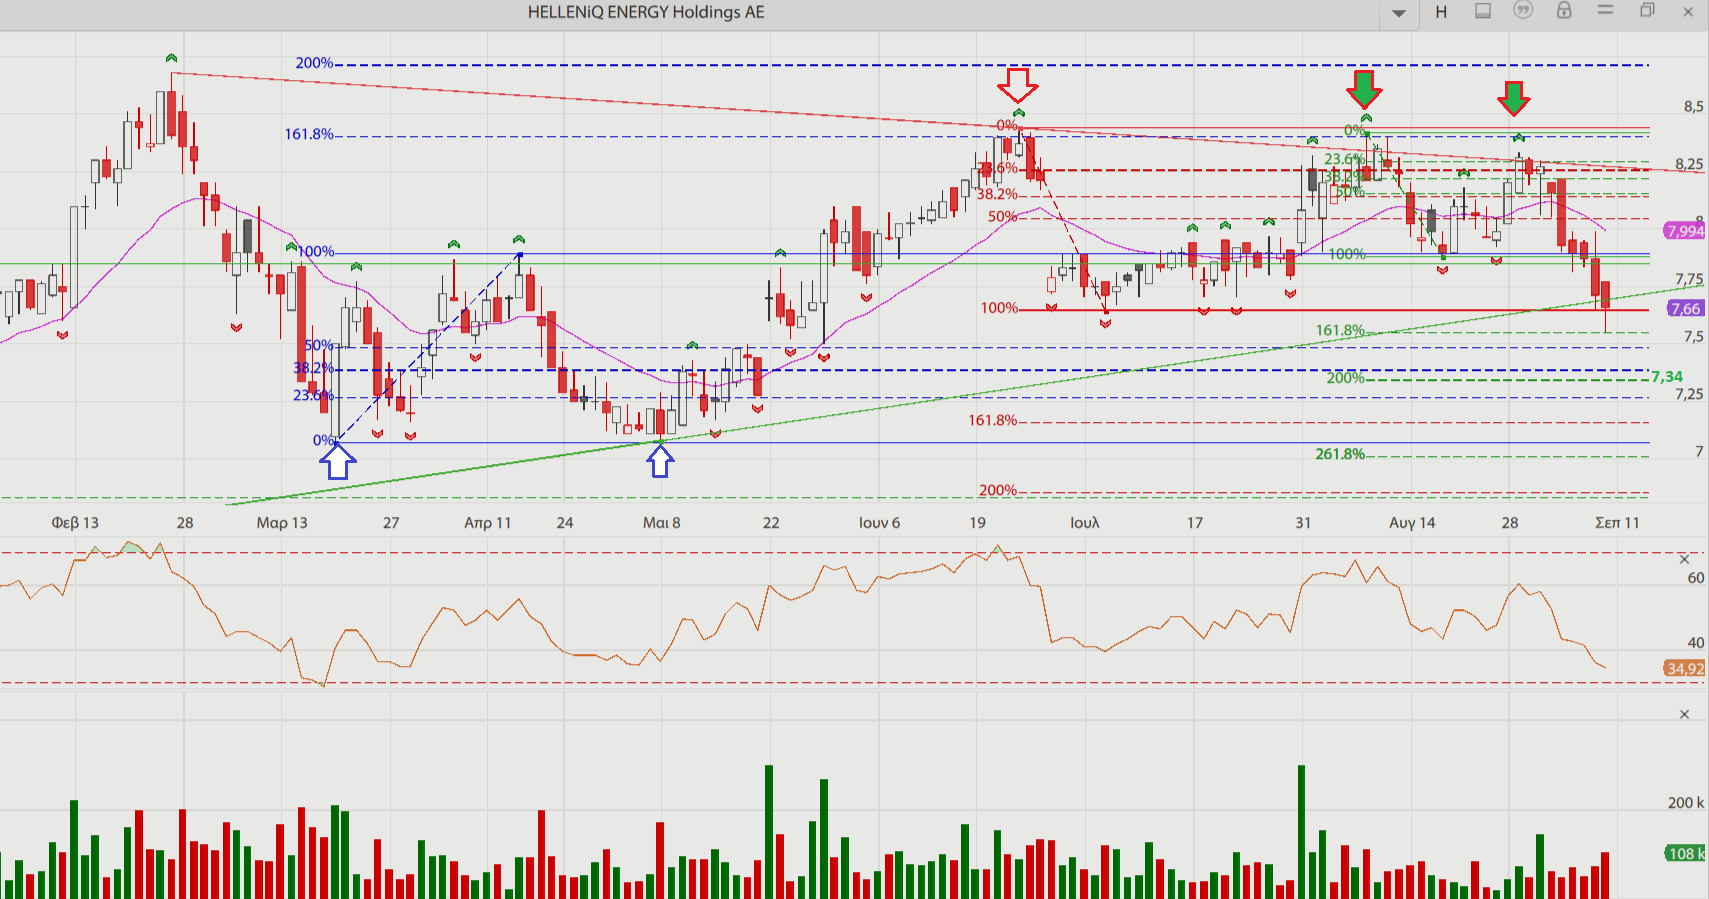
Task: Open the dropdown arrow beside the chart title
Action: [1399, 13]
